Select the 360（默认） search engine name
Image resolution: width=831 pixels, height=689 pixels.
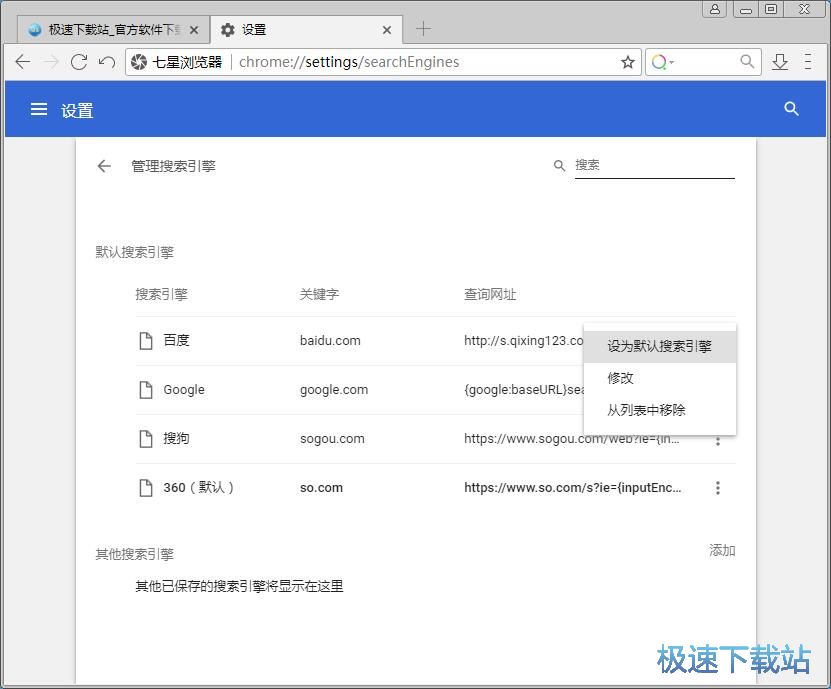click(198, 488)
